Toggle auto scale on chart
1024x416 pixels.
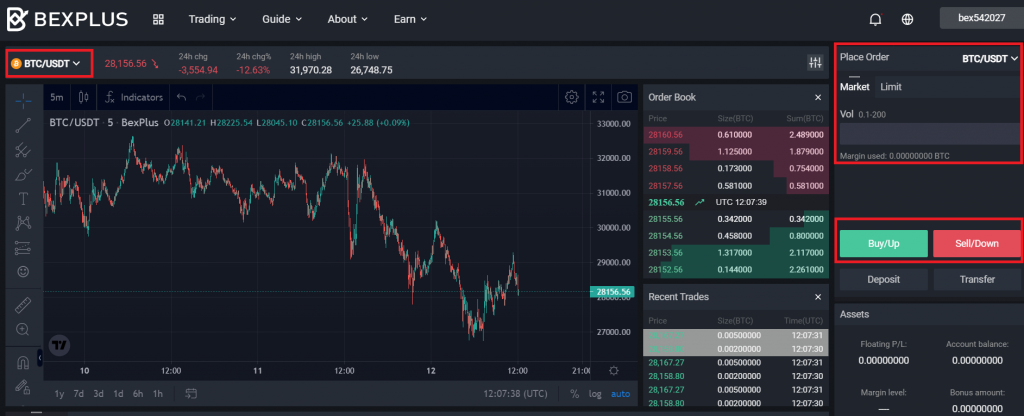click(620, 394)
